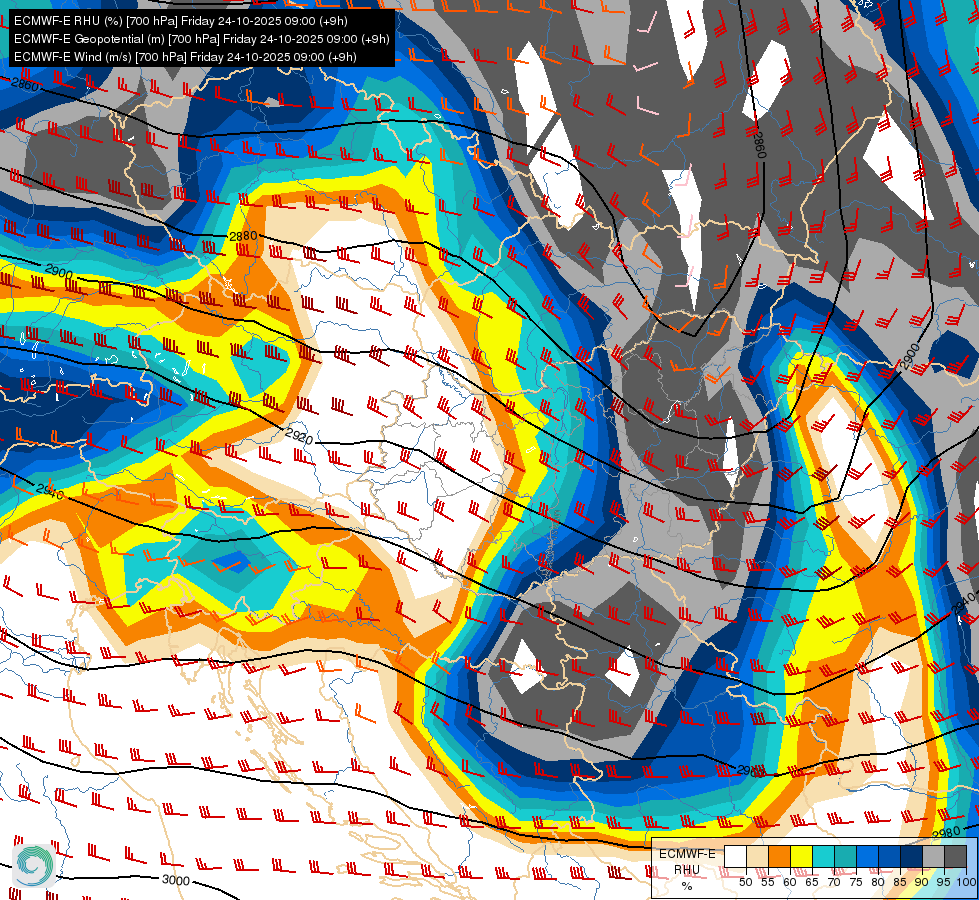Click the medium blue 80-85 legend swatch
The image size is (979, 900).
(x=890, y=856)
